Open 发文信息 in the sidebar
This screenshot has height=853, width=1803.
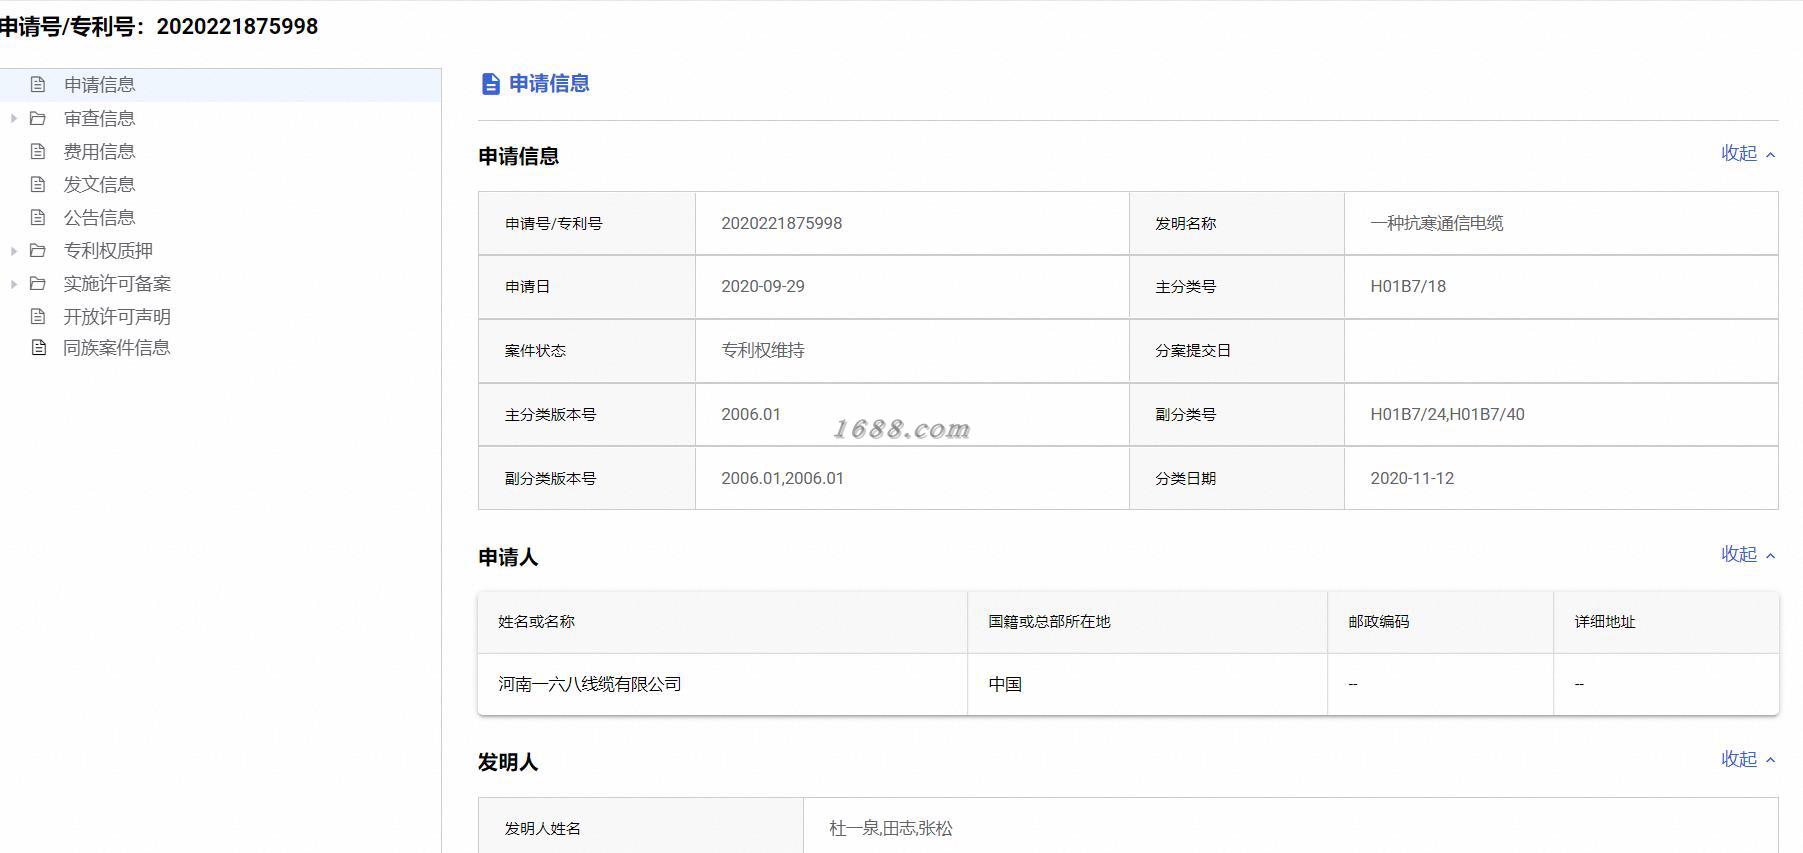(100, 184)
